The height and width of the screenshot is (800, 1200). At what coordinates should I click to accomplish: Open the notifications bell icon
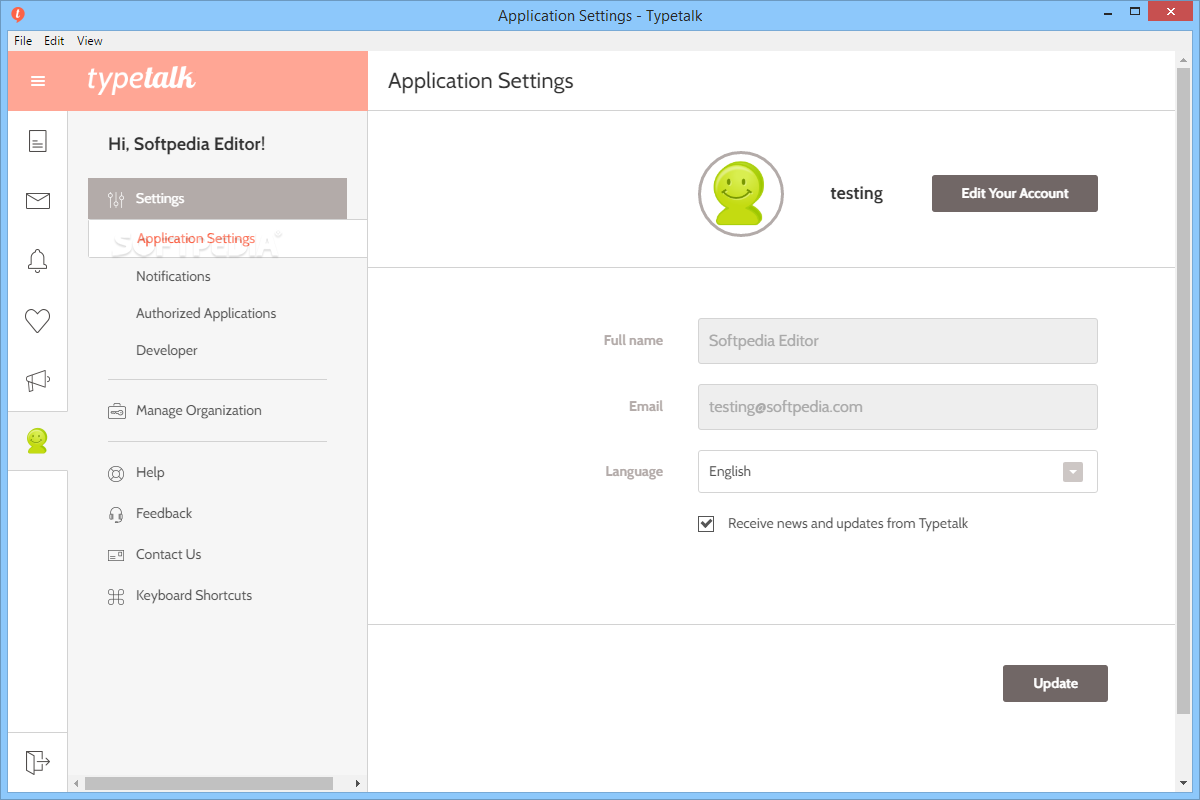pos(38,261)
